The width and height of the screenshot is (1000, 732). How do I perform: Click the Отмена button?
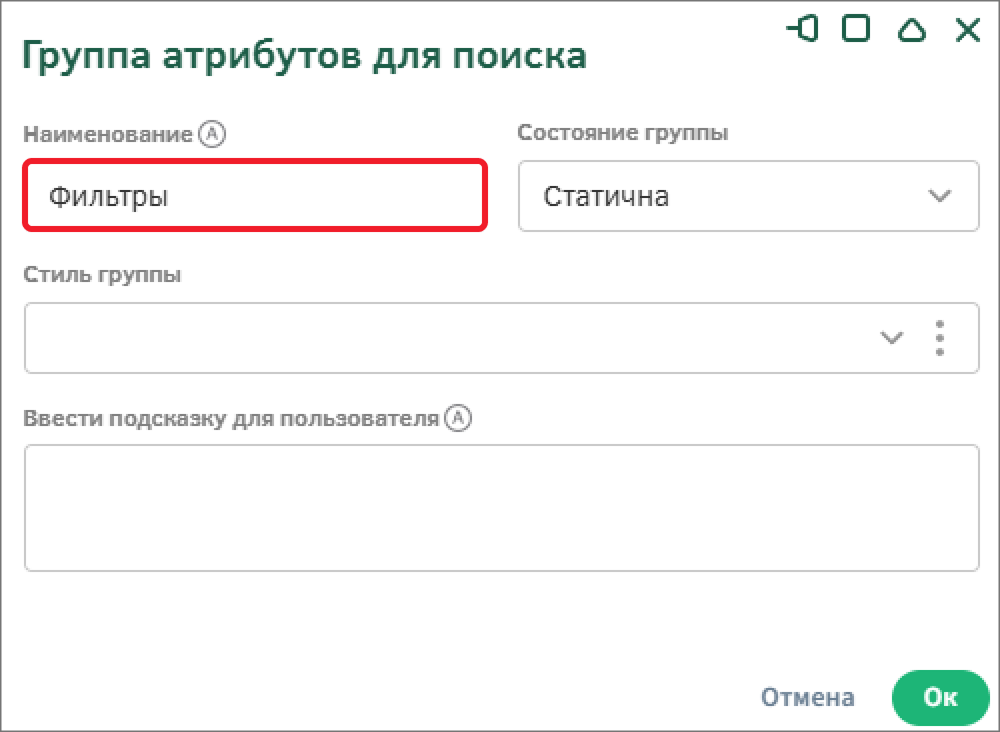point(807,698)
